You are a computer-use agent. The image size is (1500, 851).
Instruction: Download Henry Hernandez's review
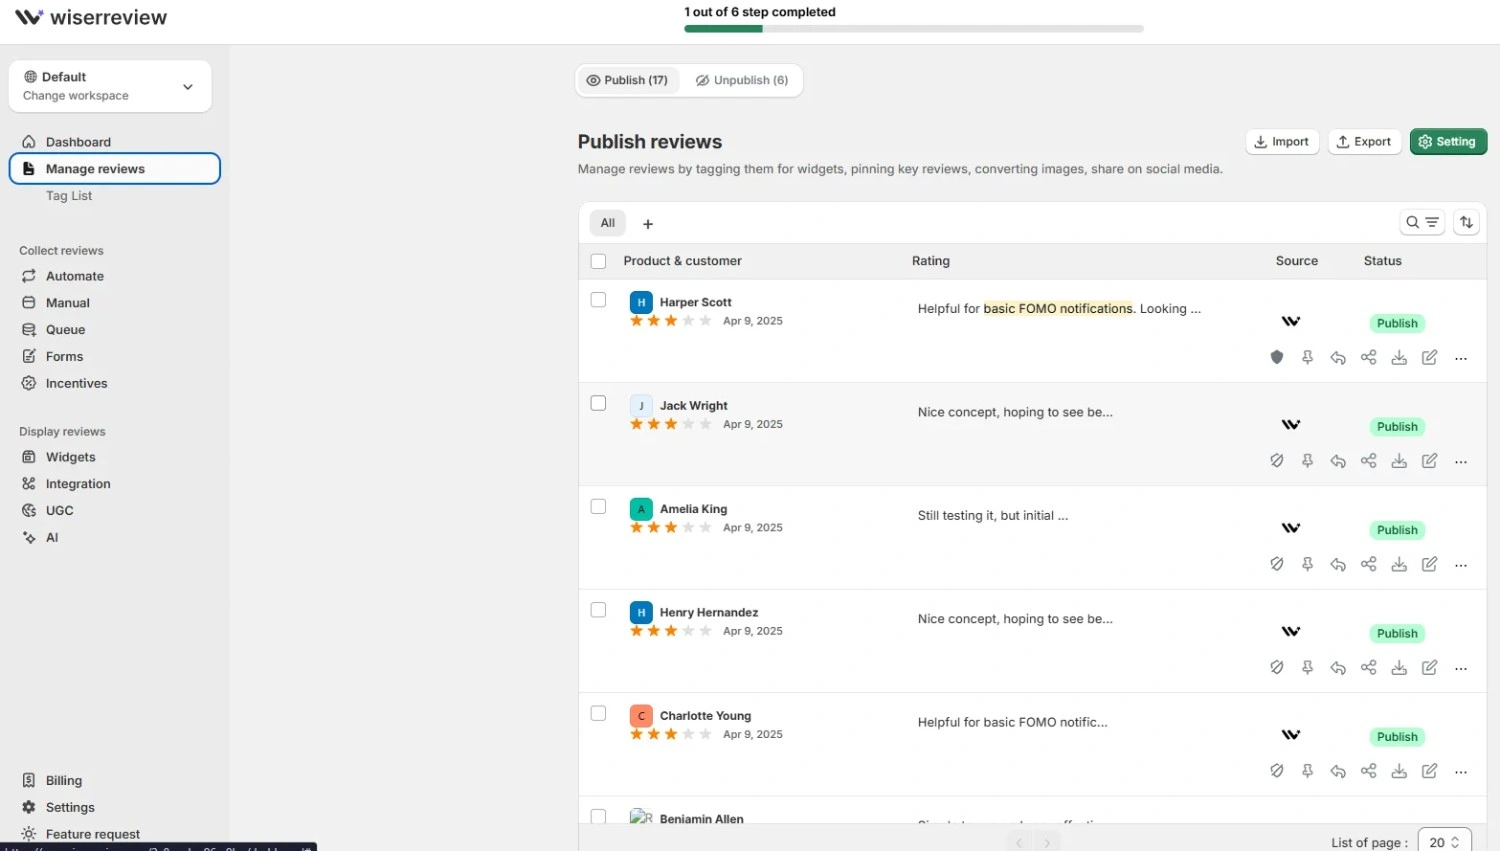click(1399, 668)
